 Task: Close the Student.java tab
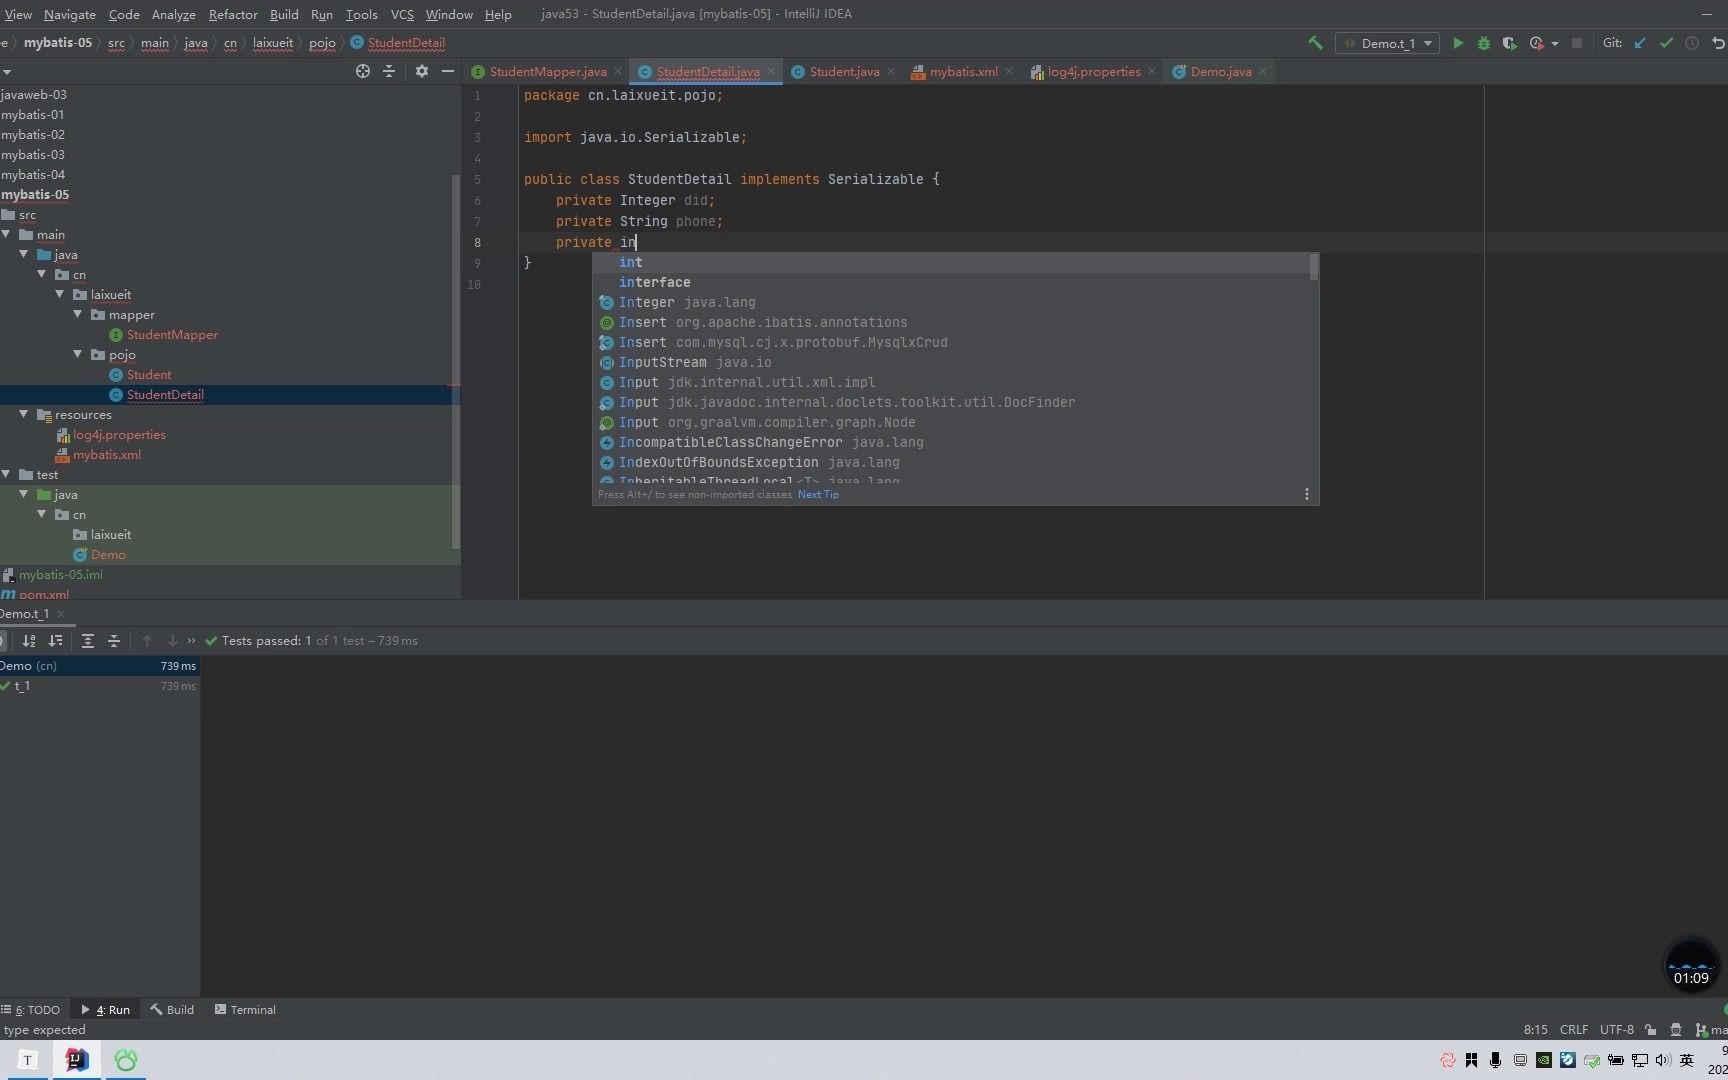click(x=891, y=72)
